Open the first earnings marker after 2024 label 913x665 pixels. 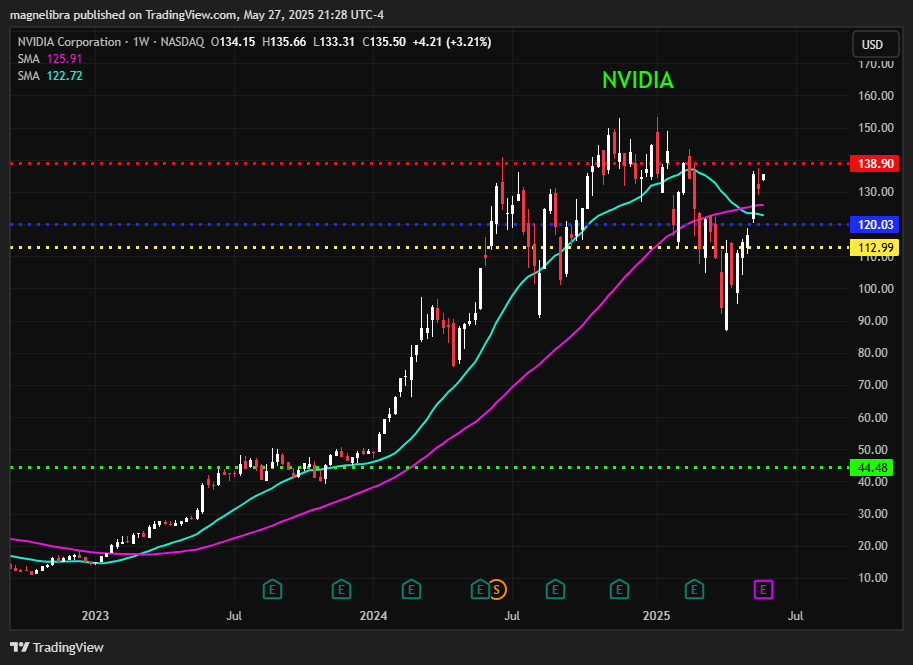click(411, 590)
